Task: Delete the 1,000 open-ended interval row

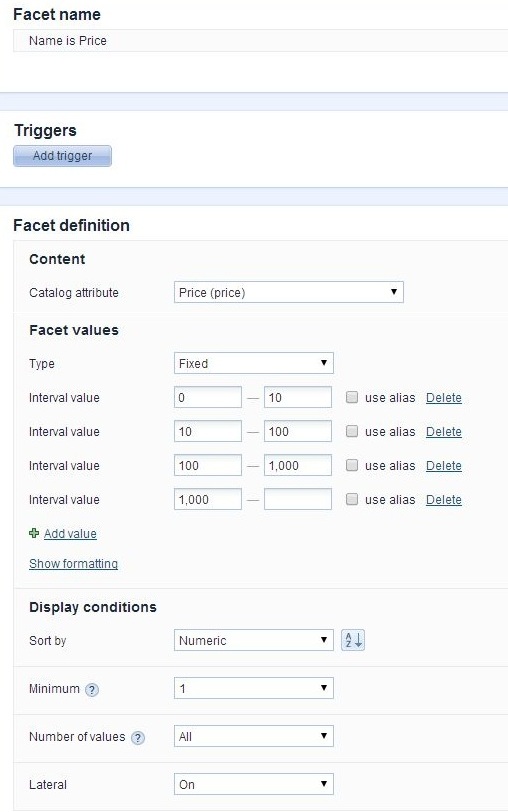Action: coord(444,500)
